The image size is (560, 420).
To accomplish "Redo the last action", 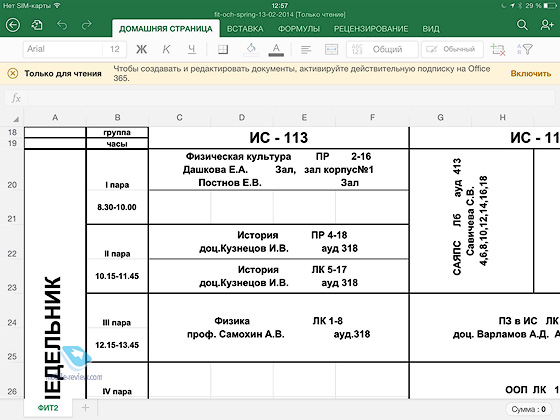I will tap(87, 25).
